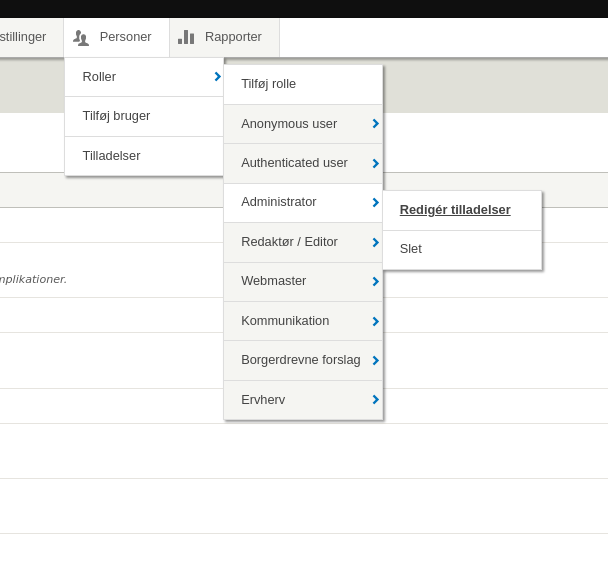
Task: Click the chevron next to Administrator
Action: coord(375,203)
